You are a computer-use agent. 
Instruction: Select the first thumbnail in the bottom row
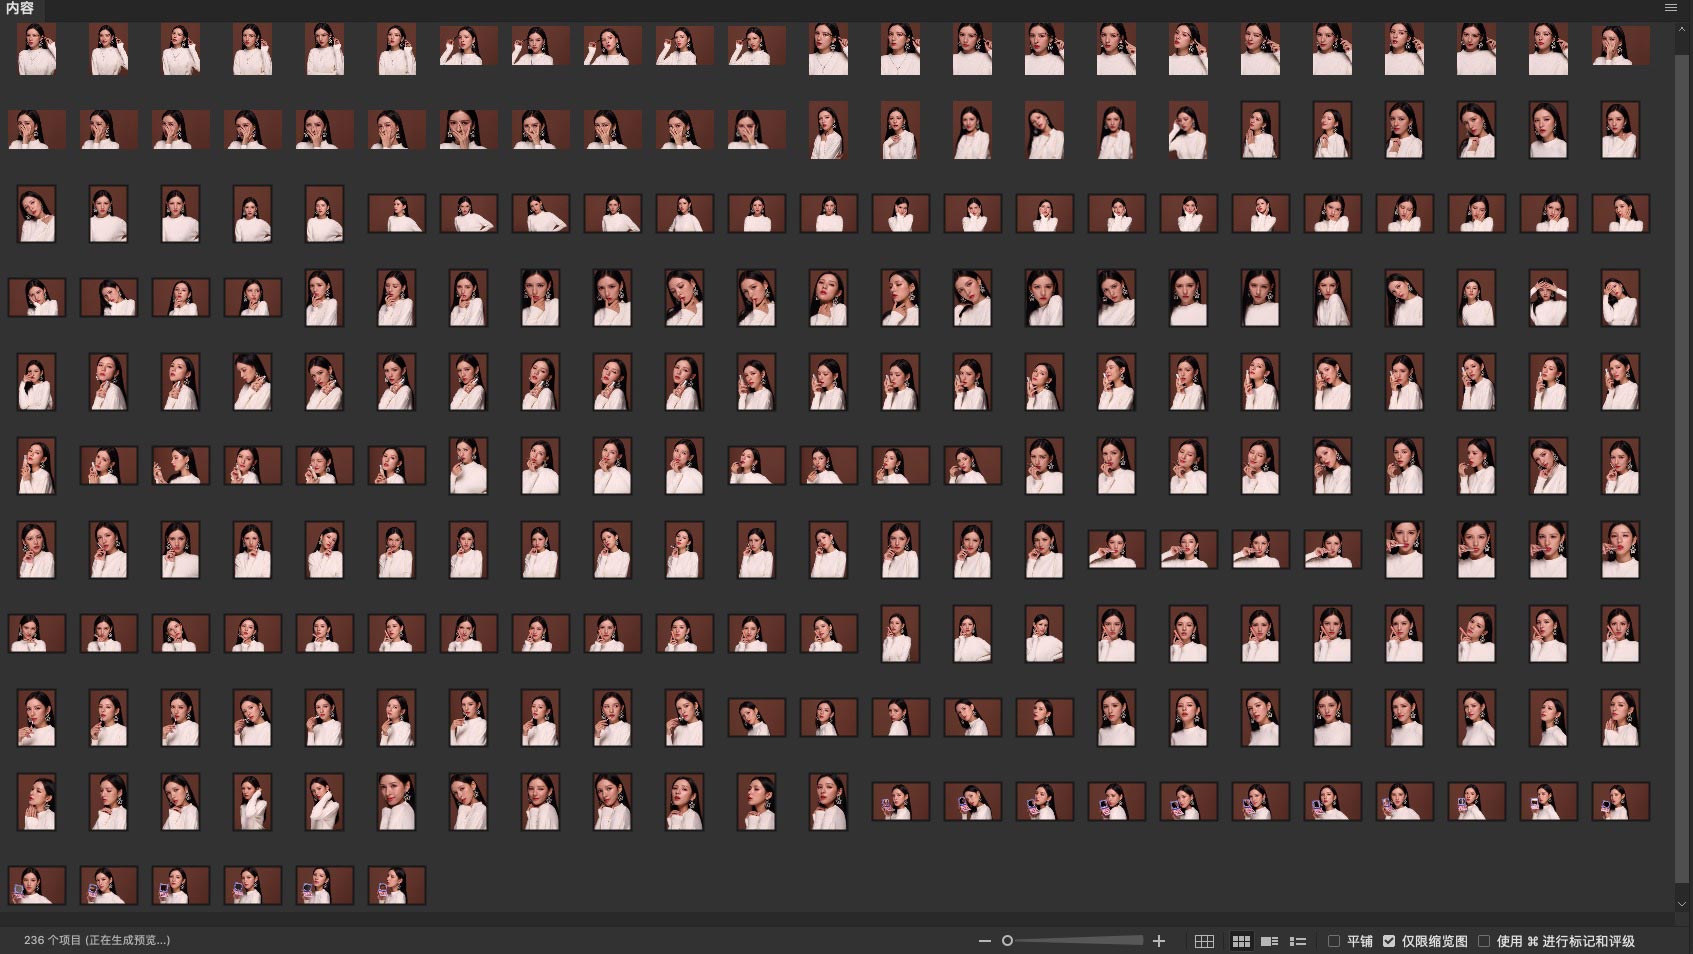point(37,886)
